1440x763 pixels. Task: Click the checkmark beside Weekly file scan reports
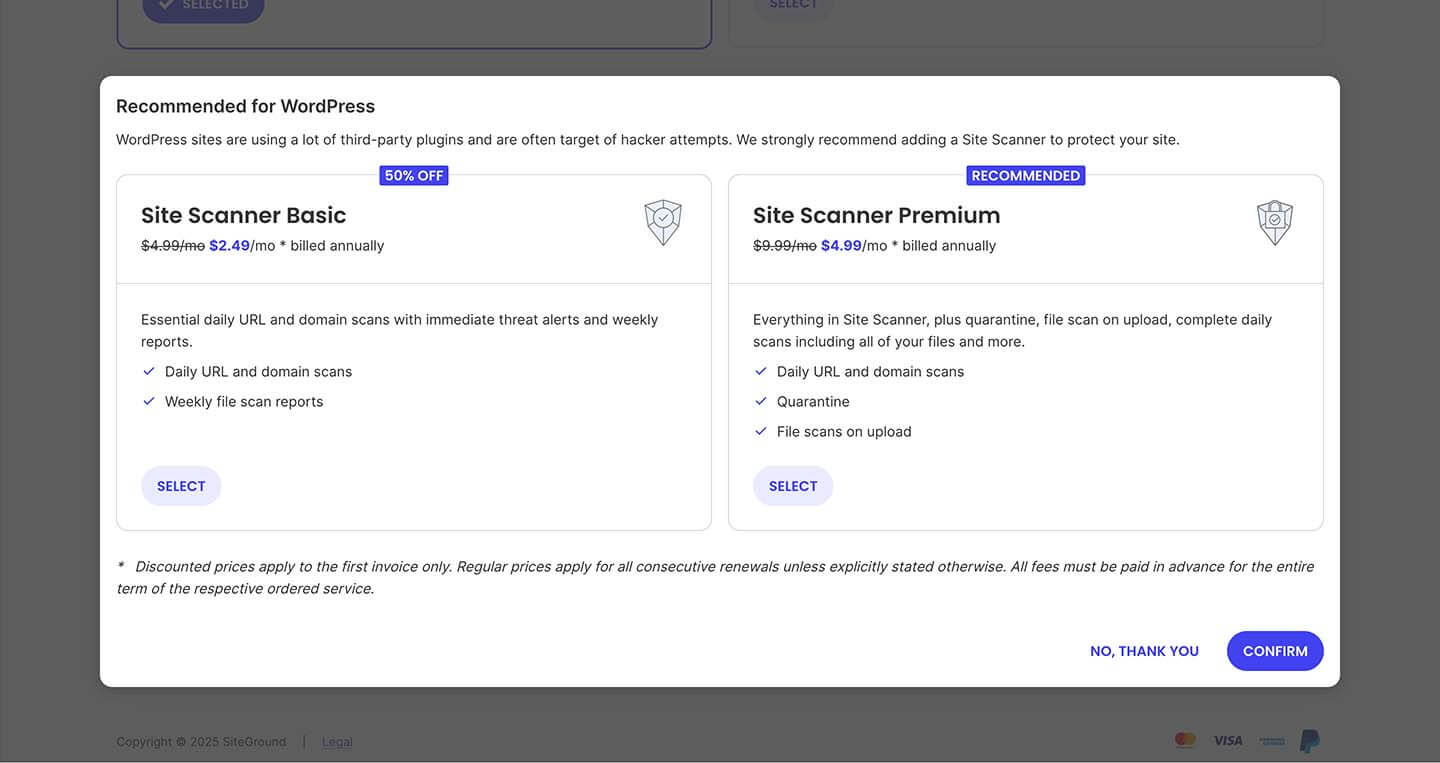[x=149, y=401]
